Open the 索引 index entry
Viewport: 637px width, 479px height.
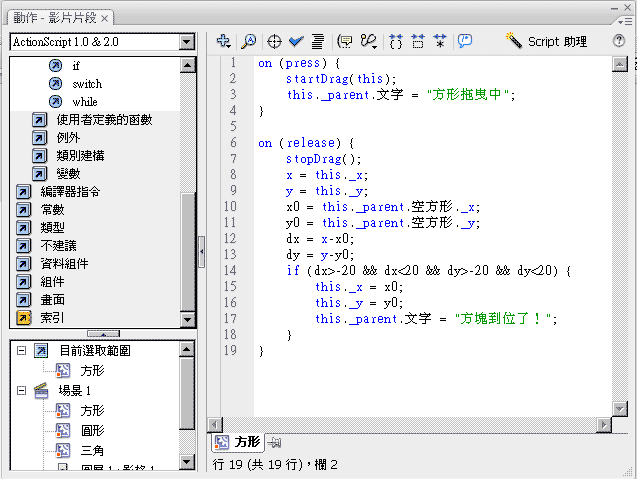[x=52, y=317]
